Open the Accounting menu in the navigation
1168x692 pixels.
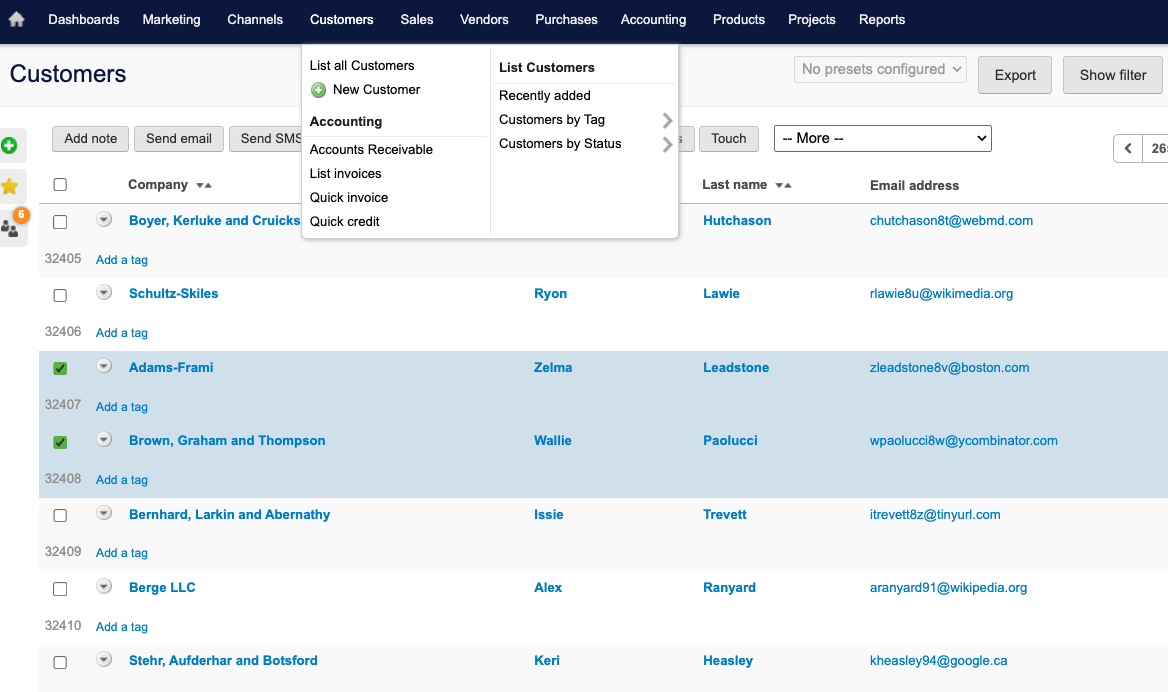(653, 19)
